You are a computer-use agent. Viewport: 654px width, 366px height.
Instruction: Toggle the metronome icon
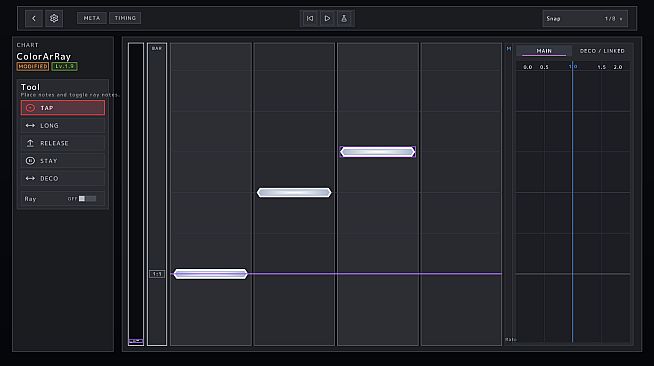pyautogui.click(x=344, y=18)
